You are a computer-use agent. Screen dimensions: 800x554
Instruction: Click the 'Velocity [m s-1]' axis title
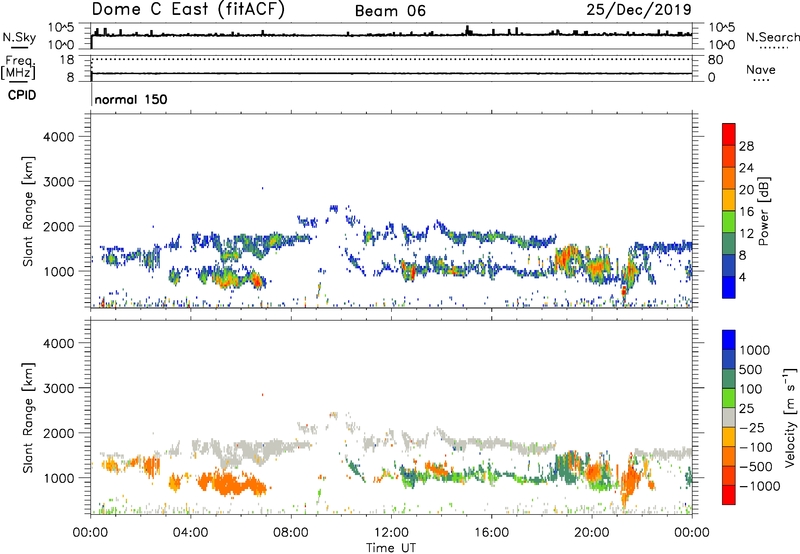point(790,417)
